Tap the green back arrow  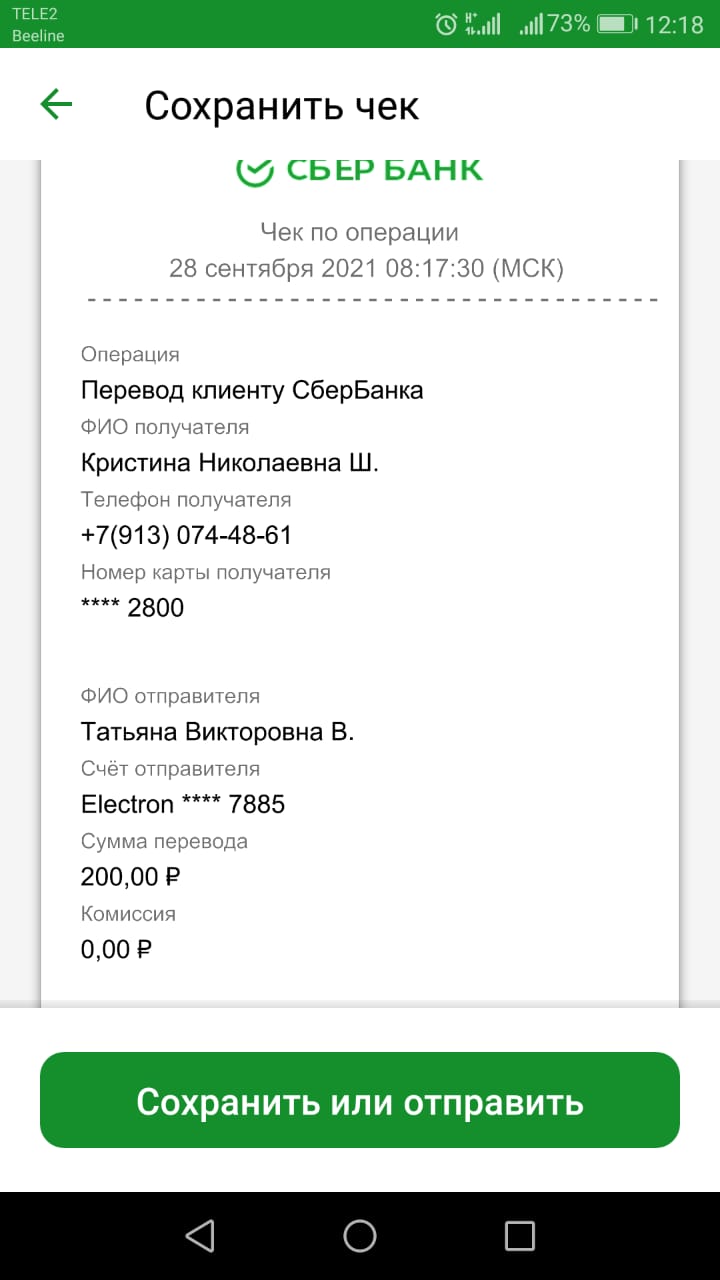(56, 104)
